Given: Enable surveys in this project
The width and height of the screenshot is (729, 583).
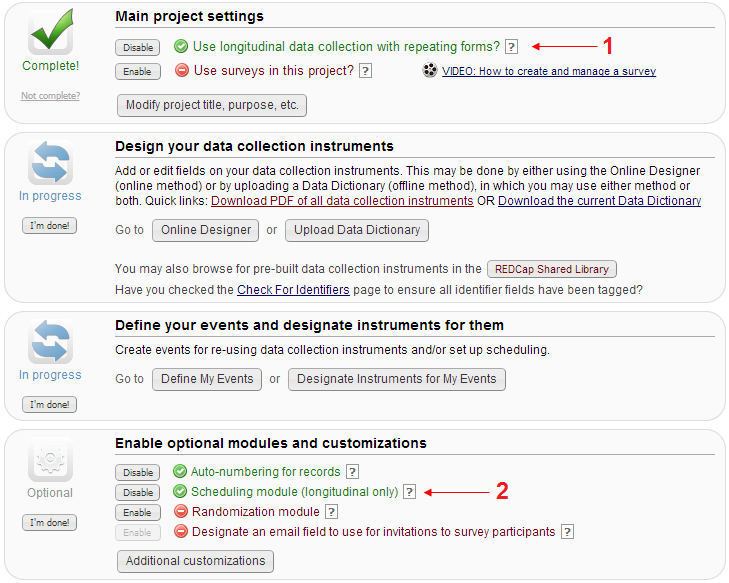Looking at the screenshot, I should coord(137,72).
